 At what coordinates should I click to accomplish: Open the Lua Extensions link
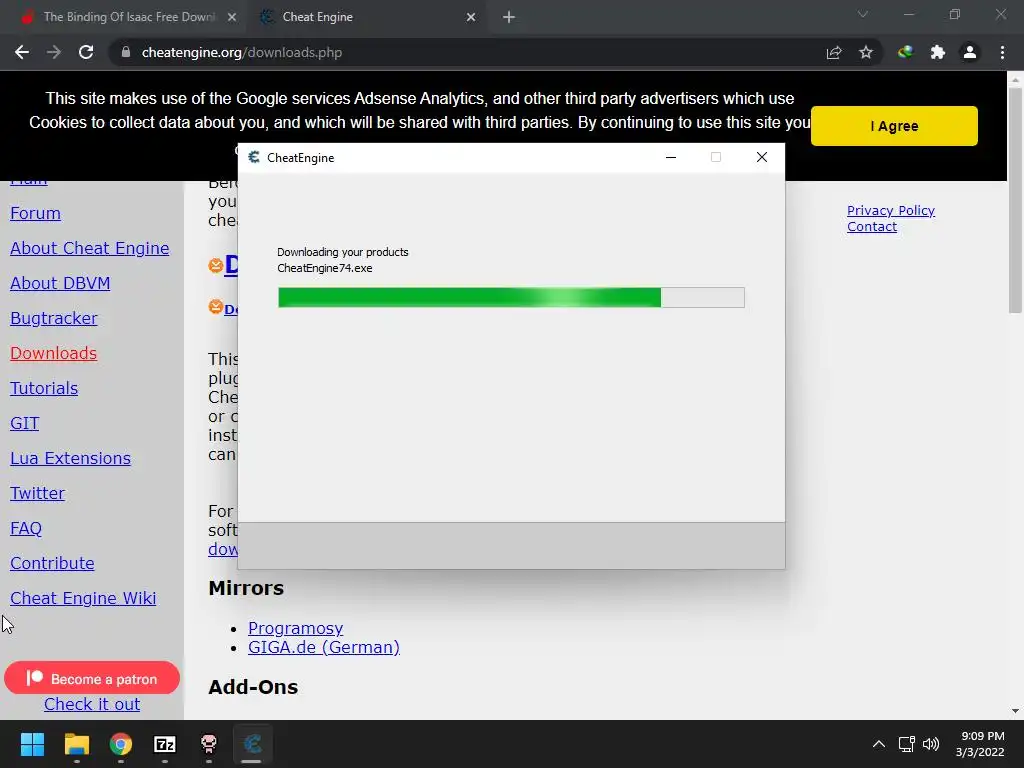[x=71, y=458]
